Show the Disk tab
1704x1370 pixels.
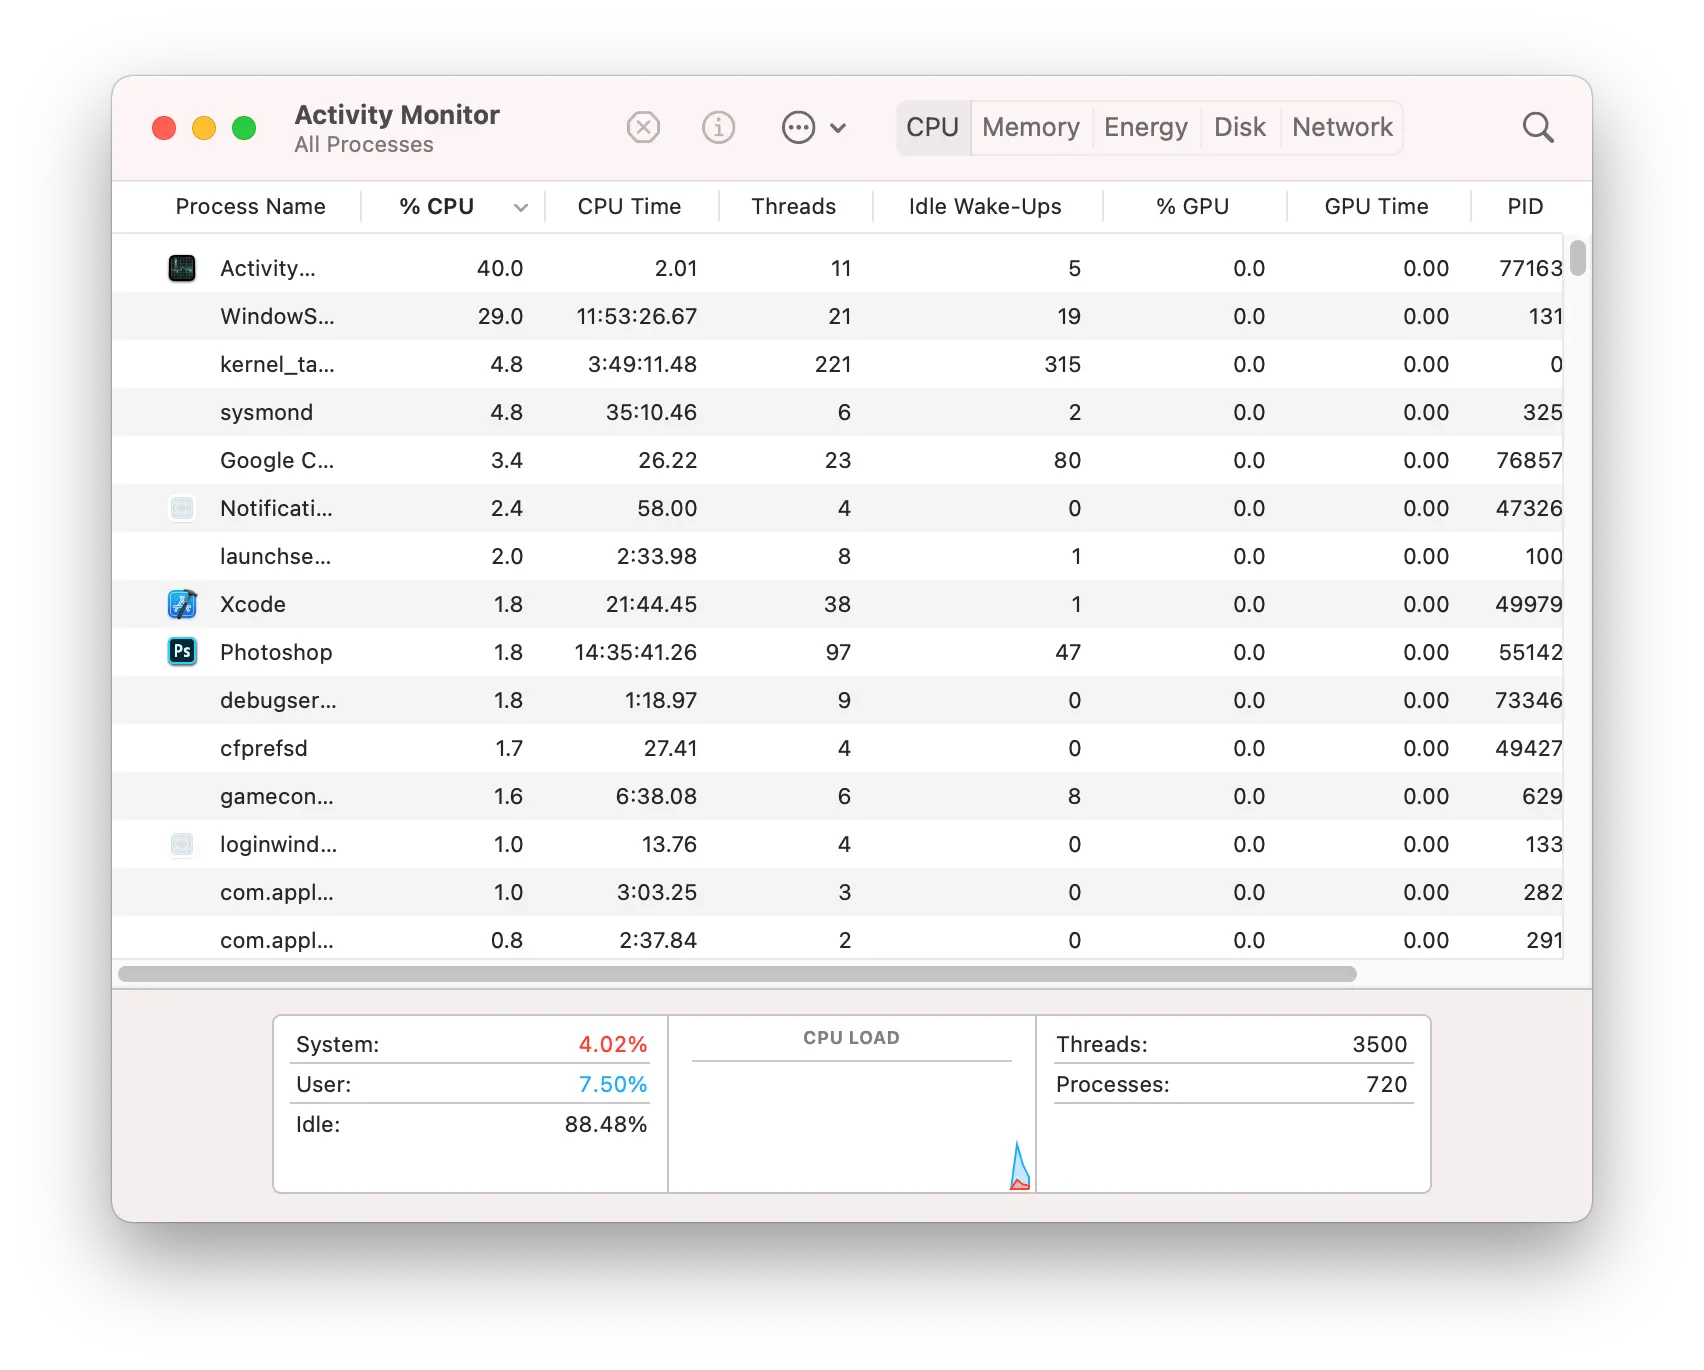point(1239,128)
